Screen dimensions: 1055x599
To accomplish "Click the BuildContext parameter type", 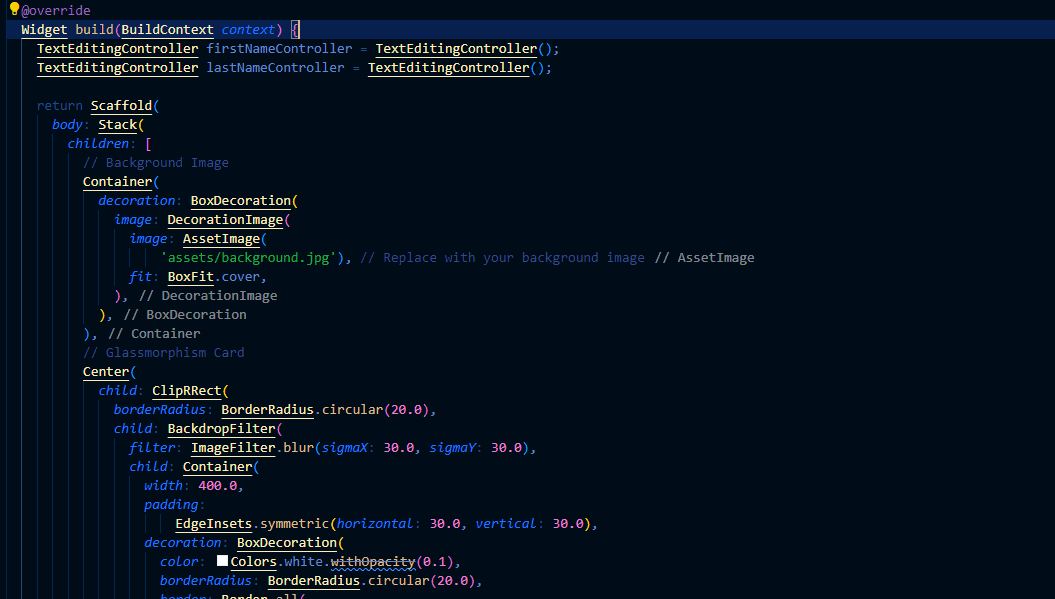I will (168, 30).
